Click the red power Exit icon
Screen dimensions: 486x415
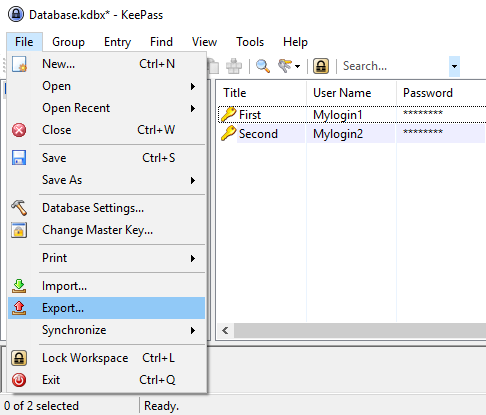[19, 380]
